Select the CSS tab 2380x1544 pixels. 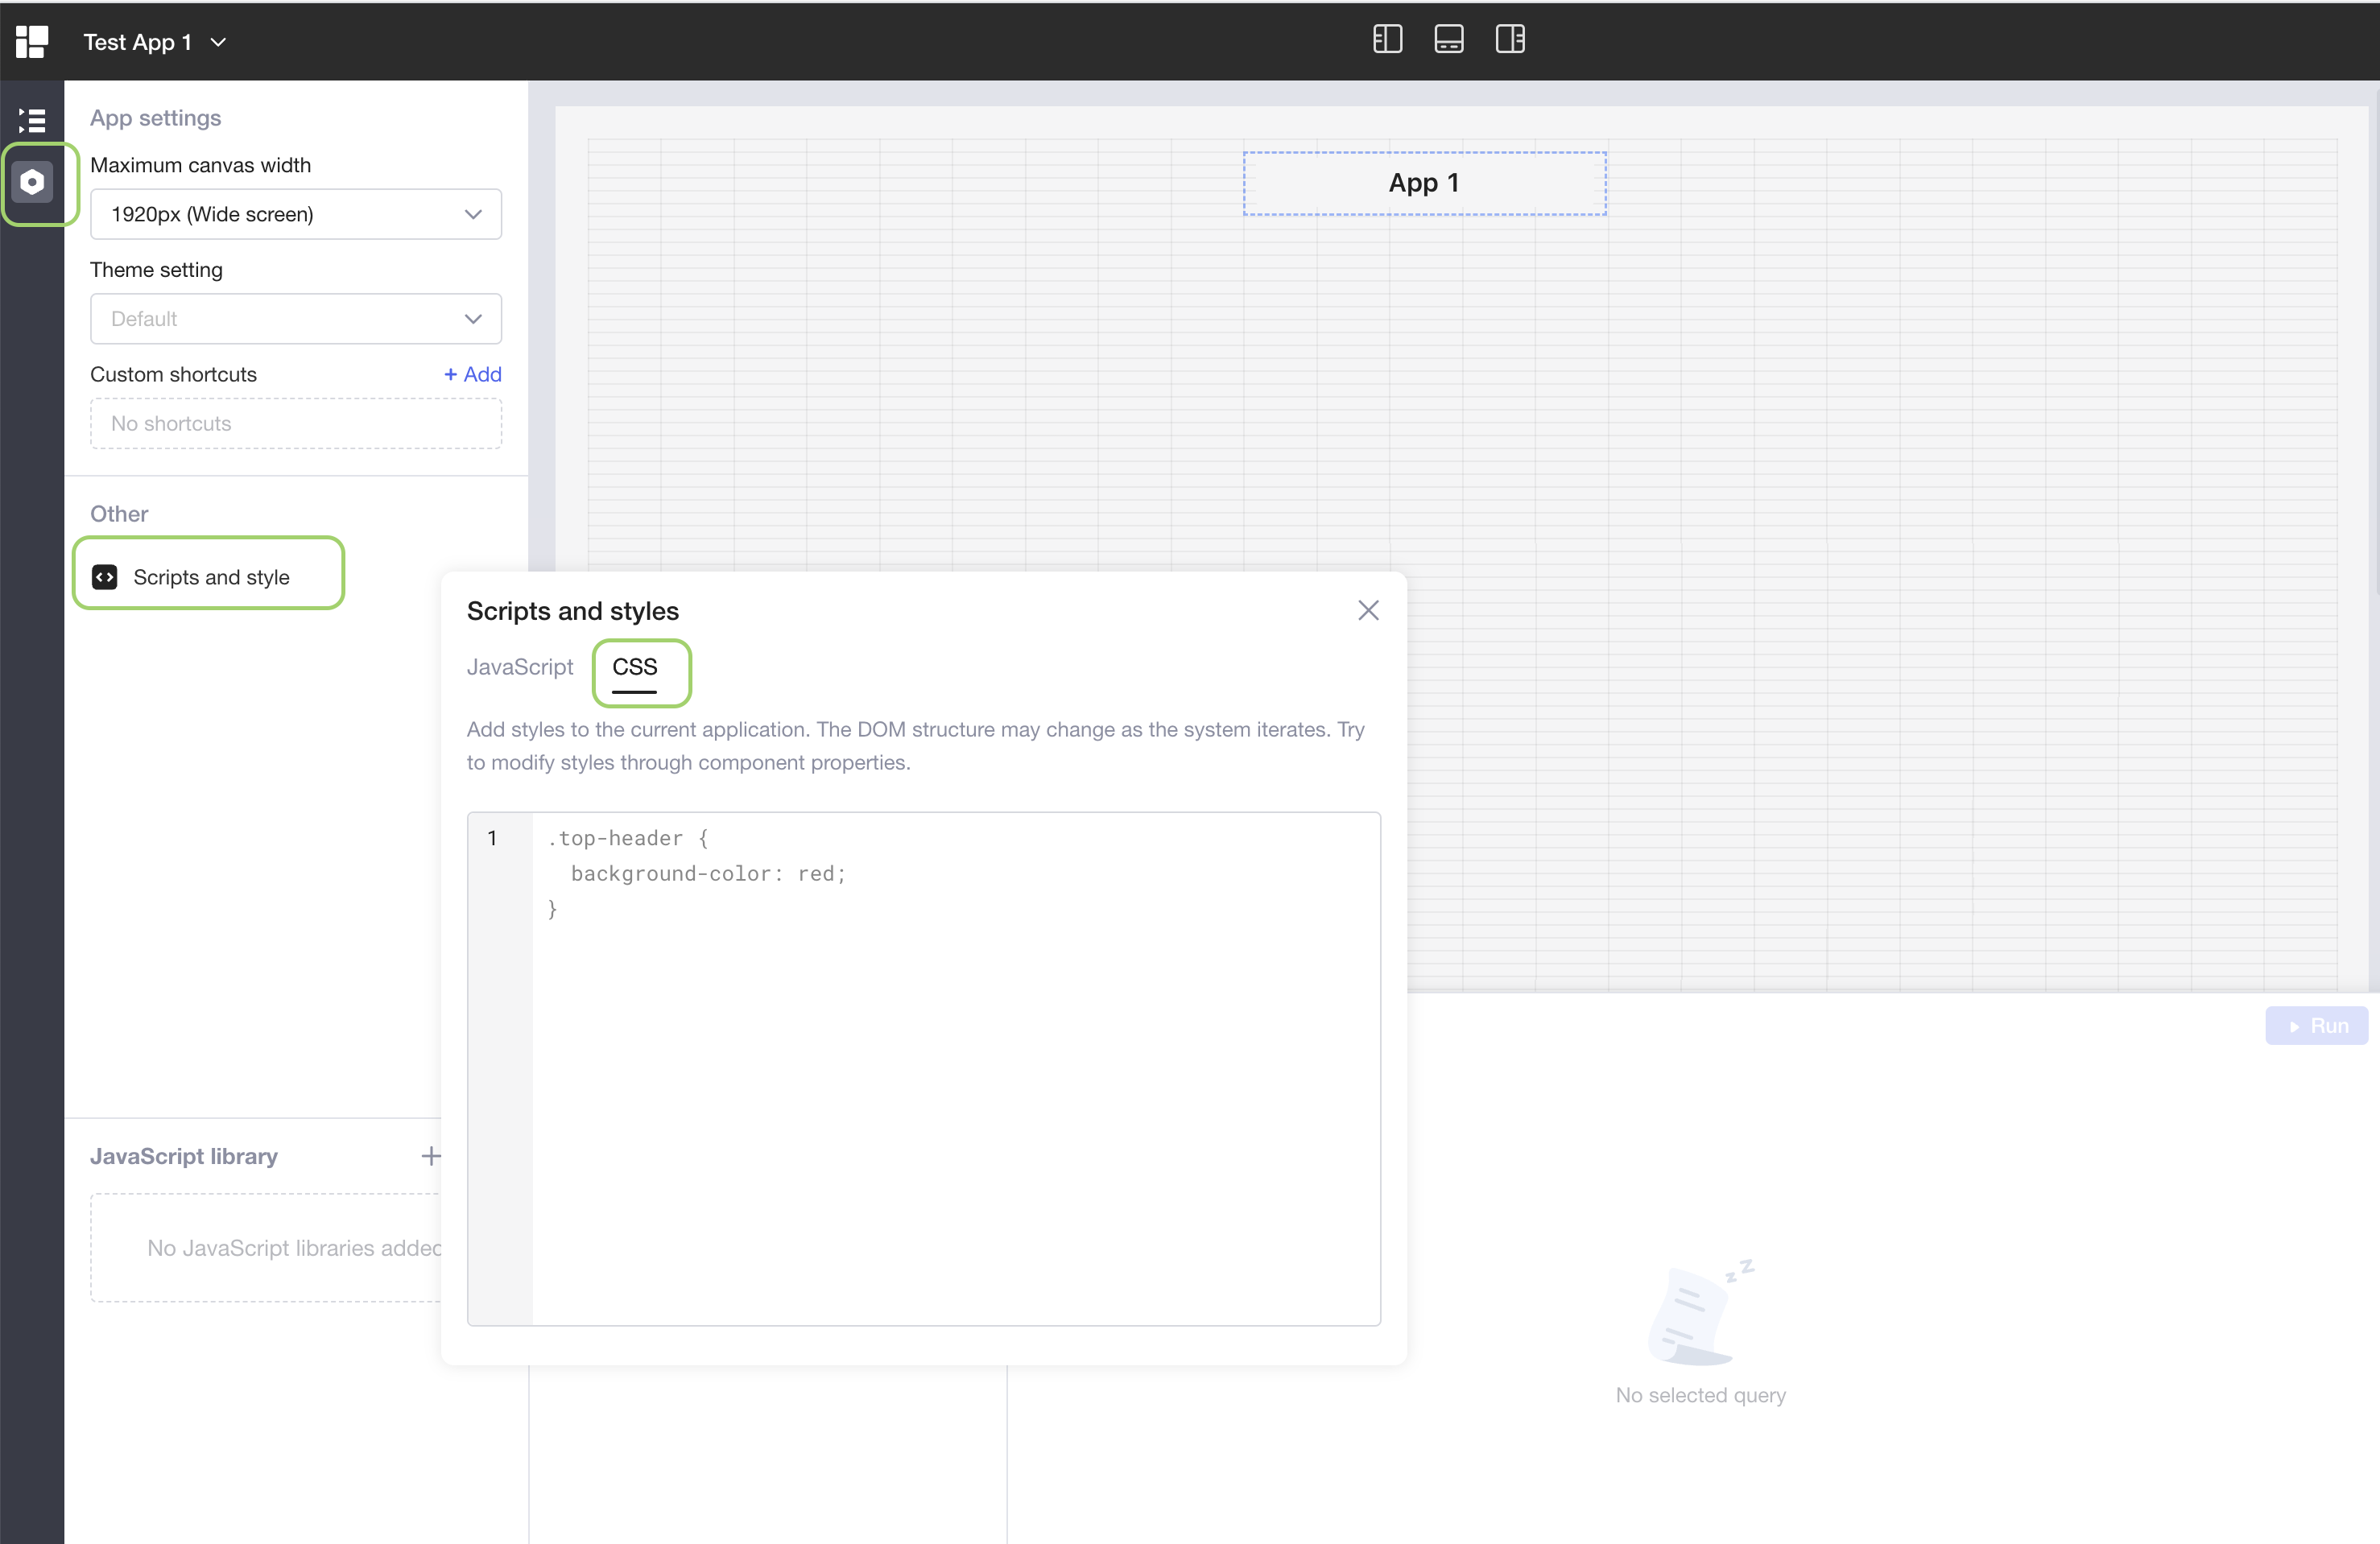click(634, 667)
